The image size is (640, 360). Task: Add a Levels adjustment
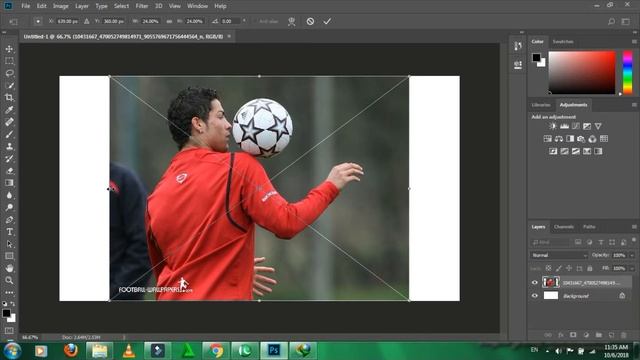pos(564,126)
